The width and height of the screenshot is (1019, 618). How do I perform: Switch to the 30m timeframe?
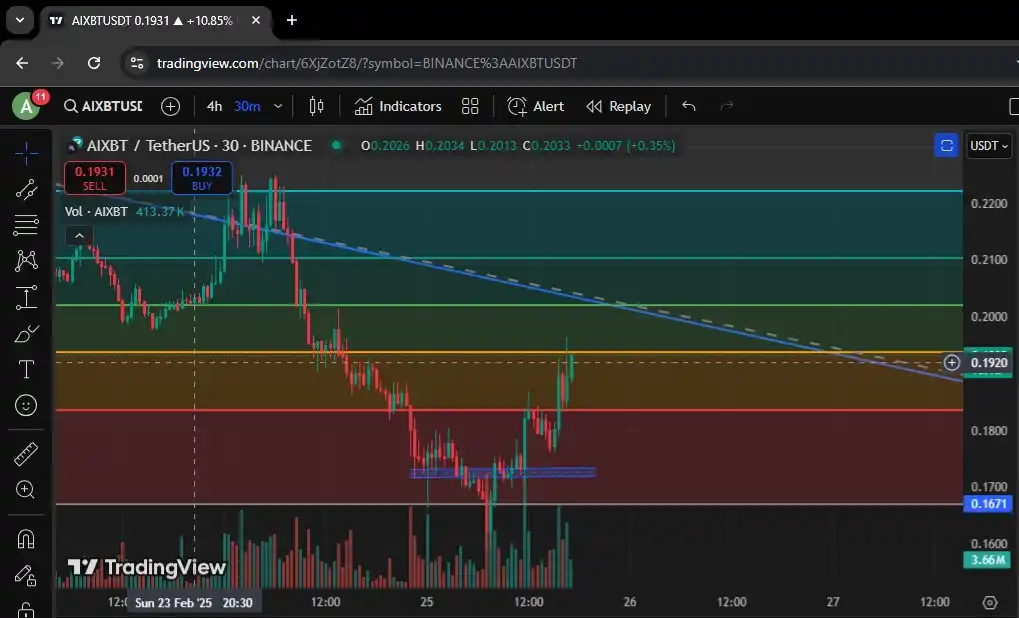pos(247,106)
